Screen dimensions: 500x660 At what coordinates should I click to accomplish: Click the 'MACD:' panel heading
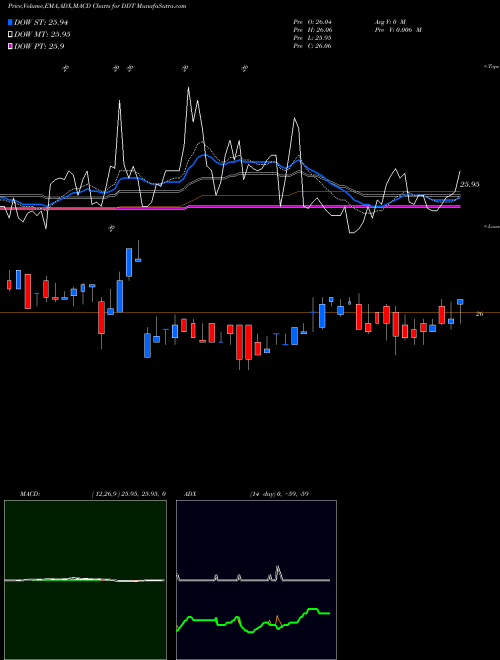point(30,494)
